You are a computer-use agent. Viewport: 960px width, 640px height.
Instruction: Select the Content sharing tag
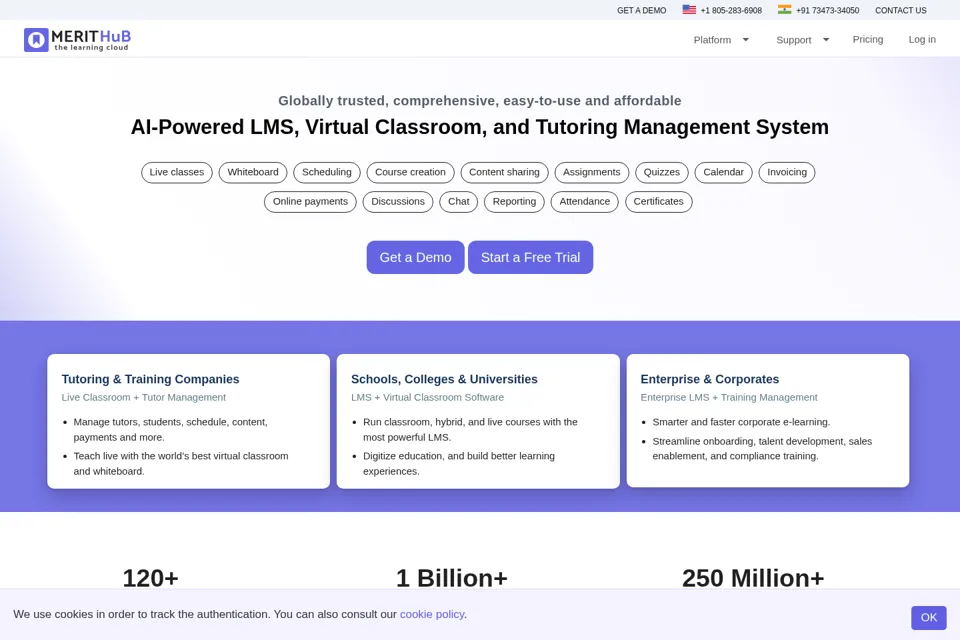(504, 173)
